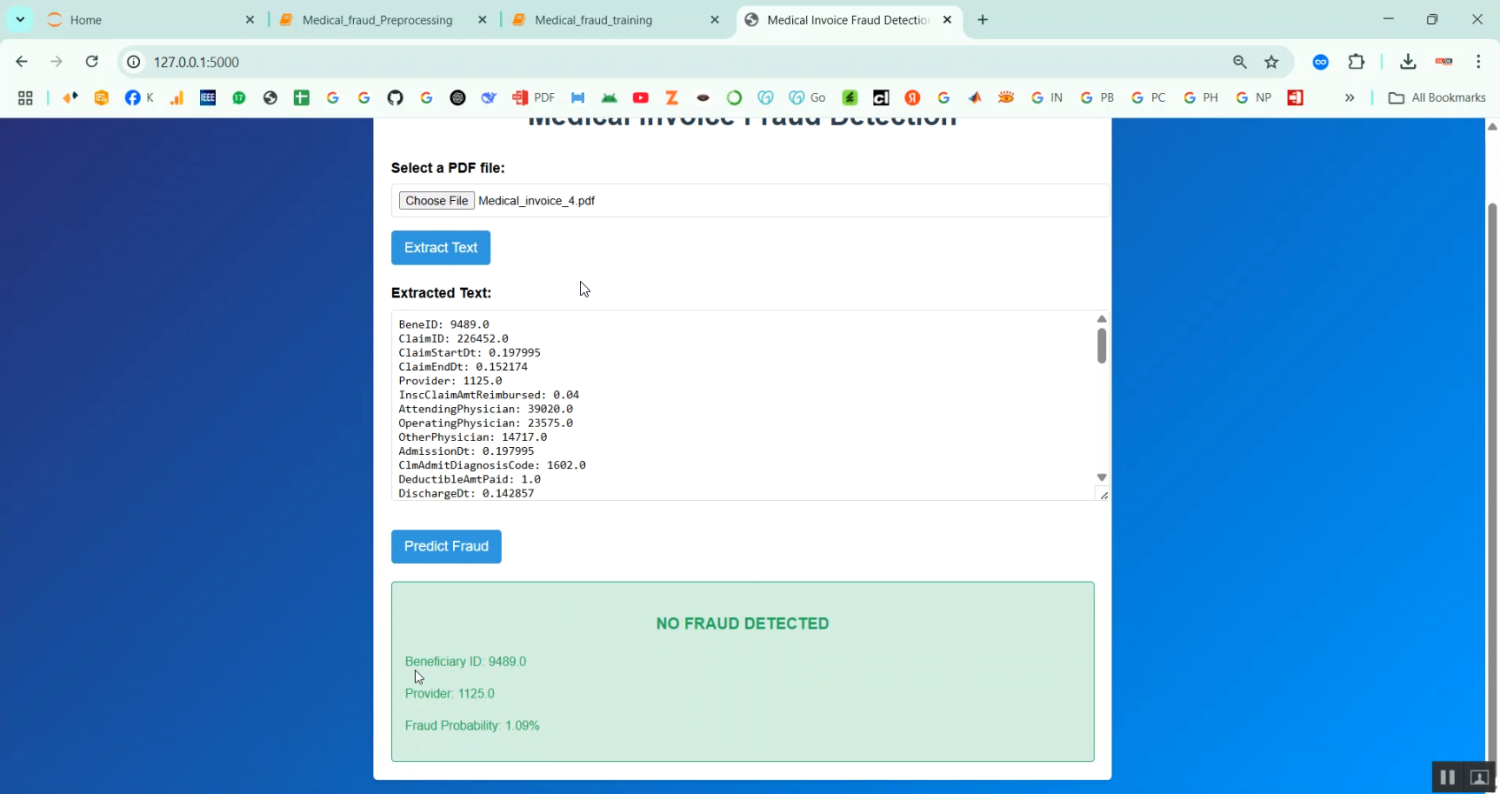Open the green cross bookmark
Screen dimensions: 1500x794
(301, 98)
